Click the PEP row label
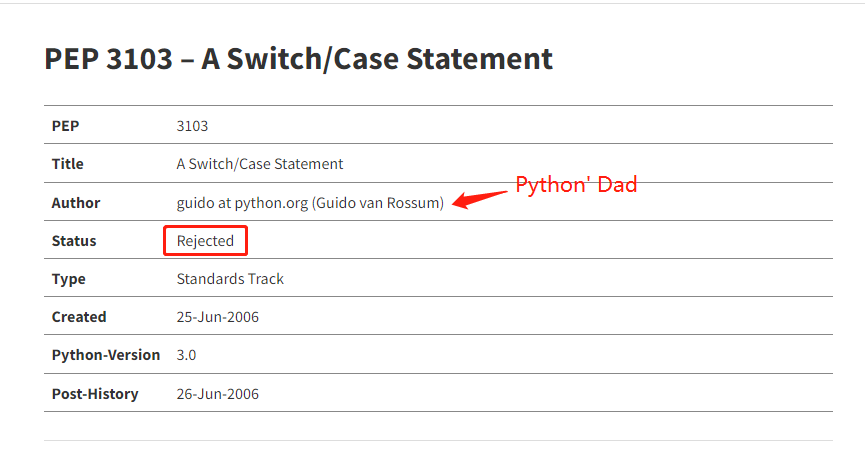Screen dimensions: 865x468 point(65,126)
